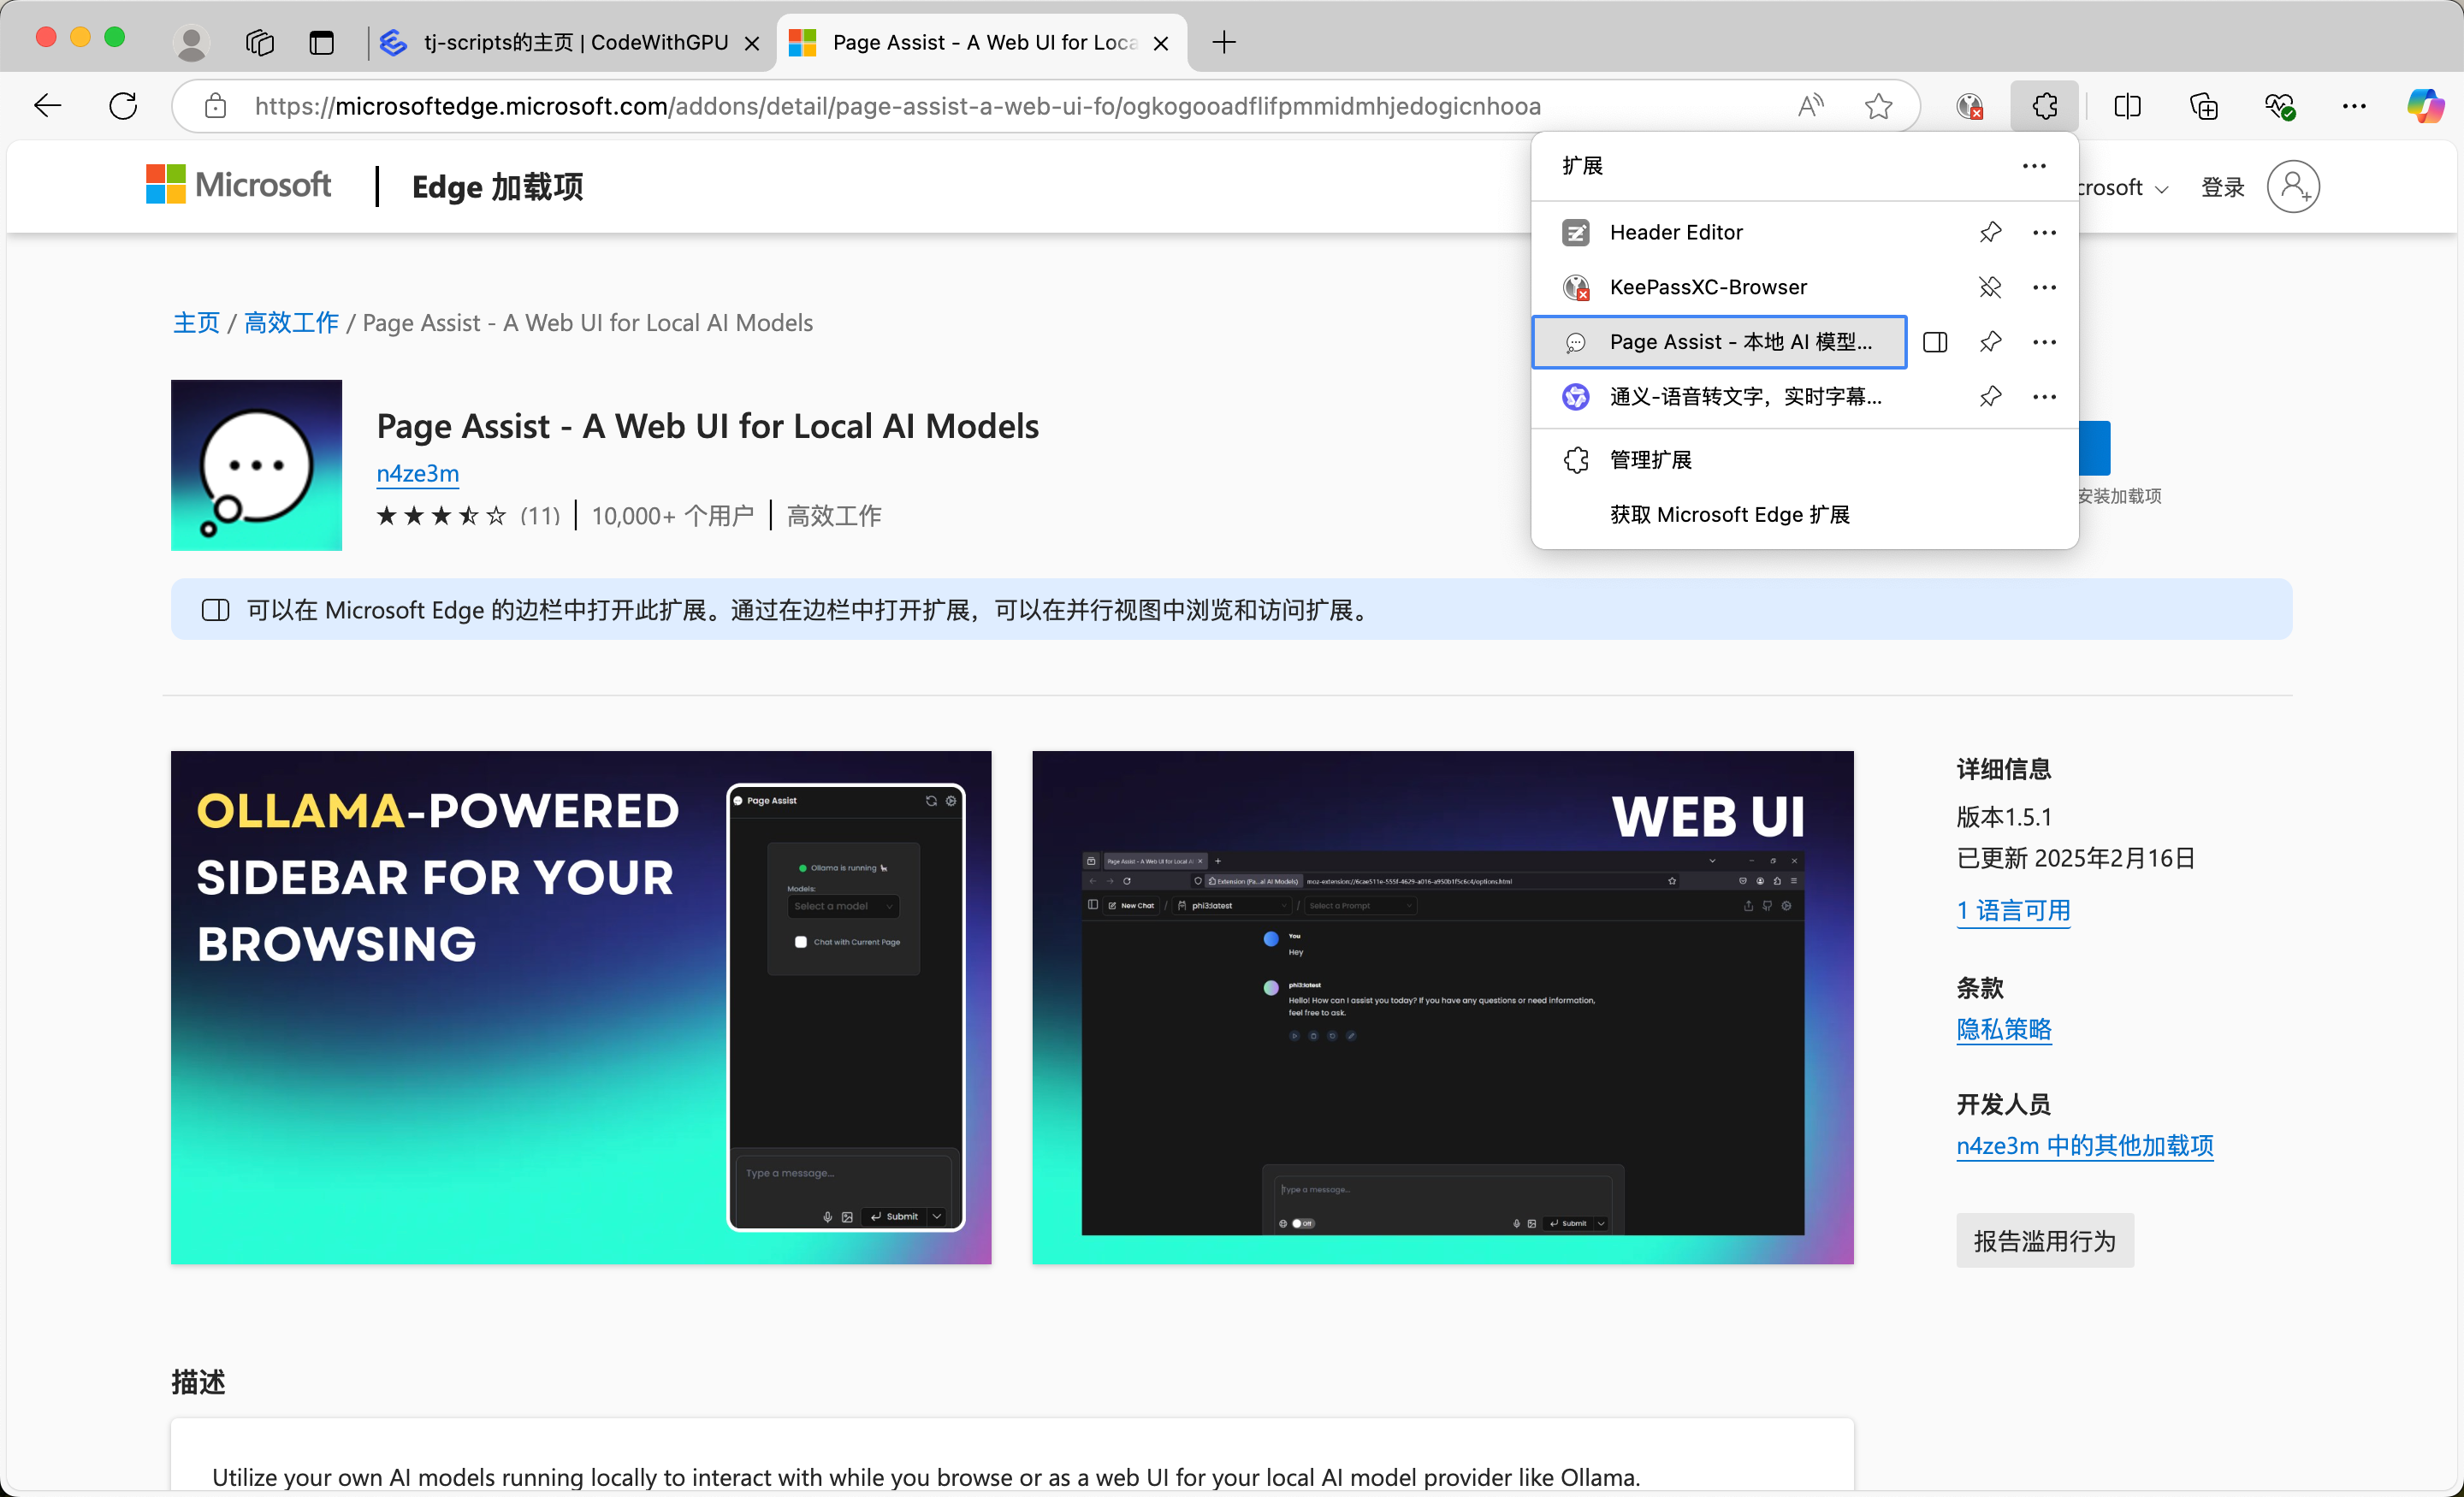The image size is (2464, 1497).
Task: Open the split screen toolbar icon
Action: (x=2128, y=106)
